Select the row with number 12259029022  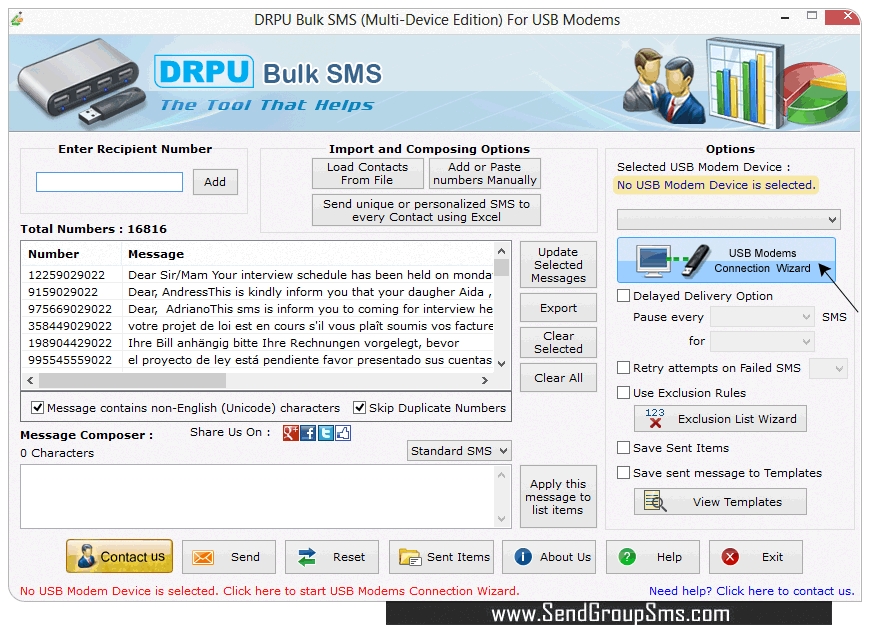click(258, 275)
